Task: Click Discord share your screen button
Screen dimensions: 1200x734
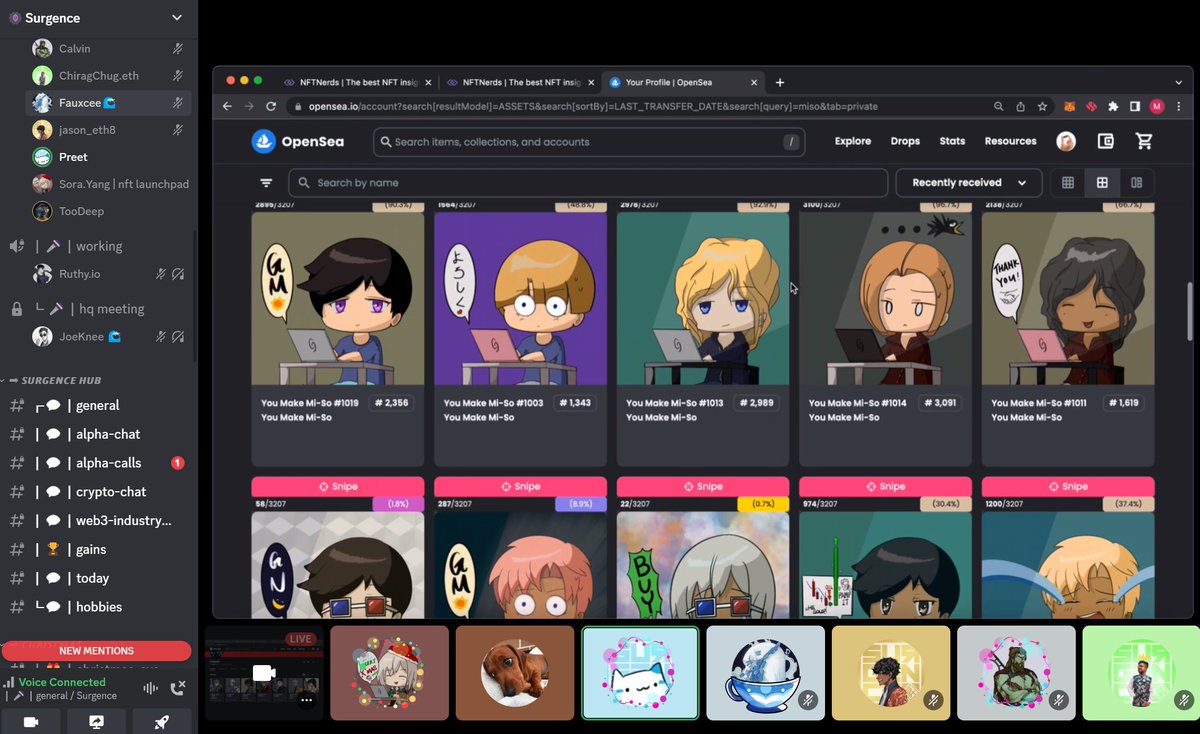Action: coord(97,722)
